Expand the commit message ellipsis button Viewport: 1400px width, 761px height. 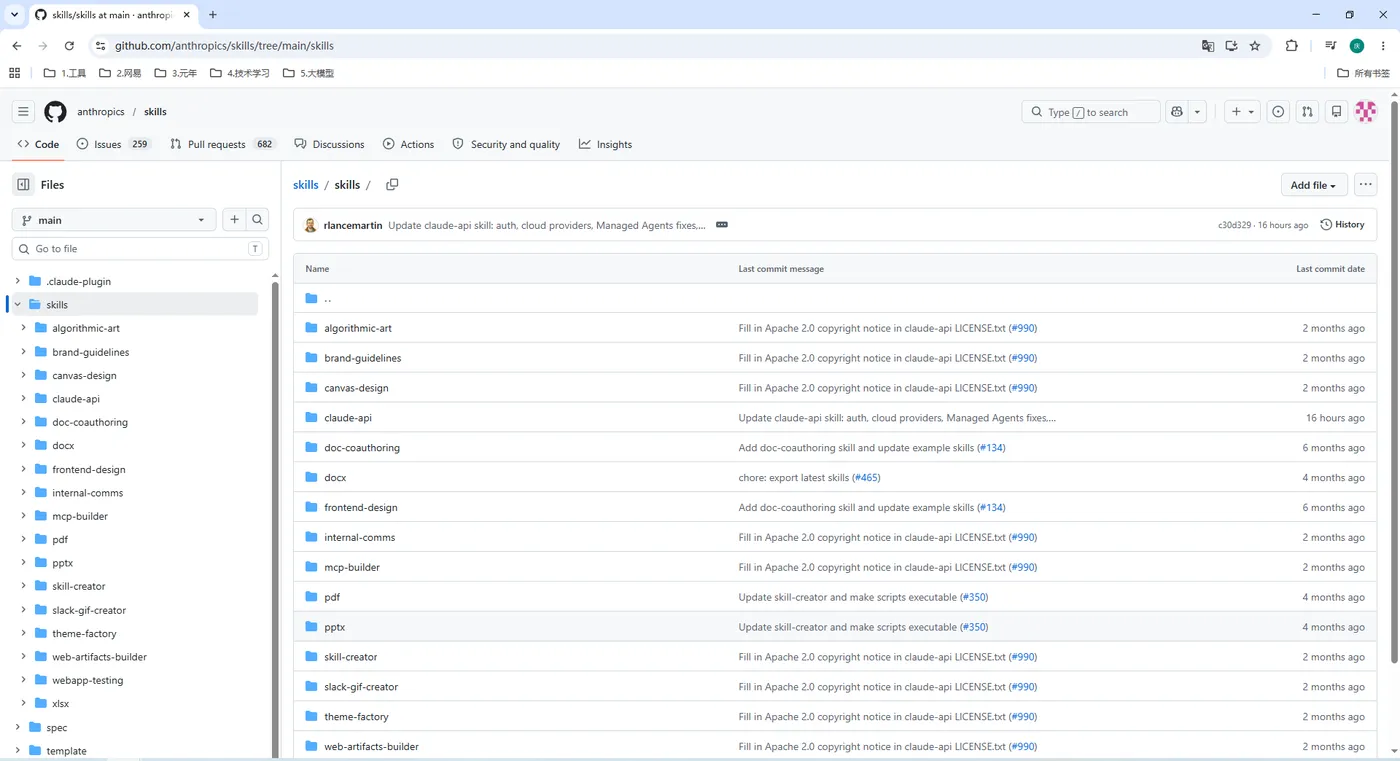click(722, 225)
